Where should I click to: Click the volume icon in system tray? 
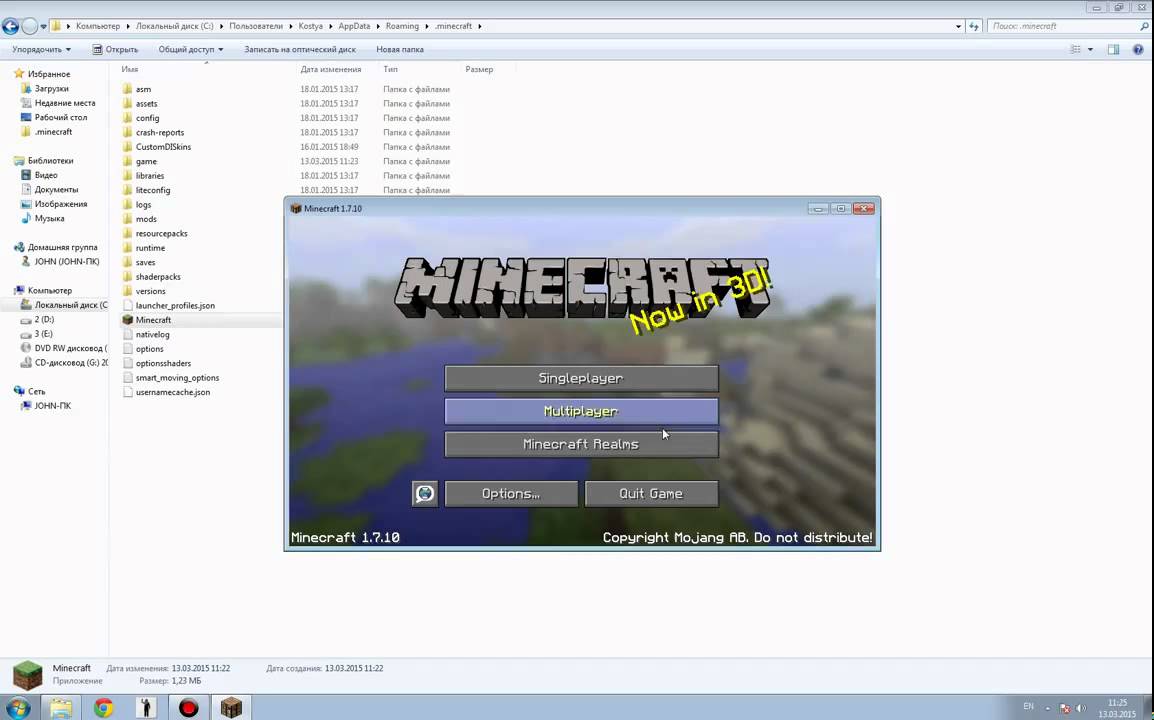coord(1080,708)
